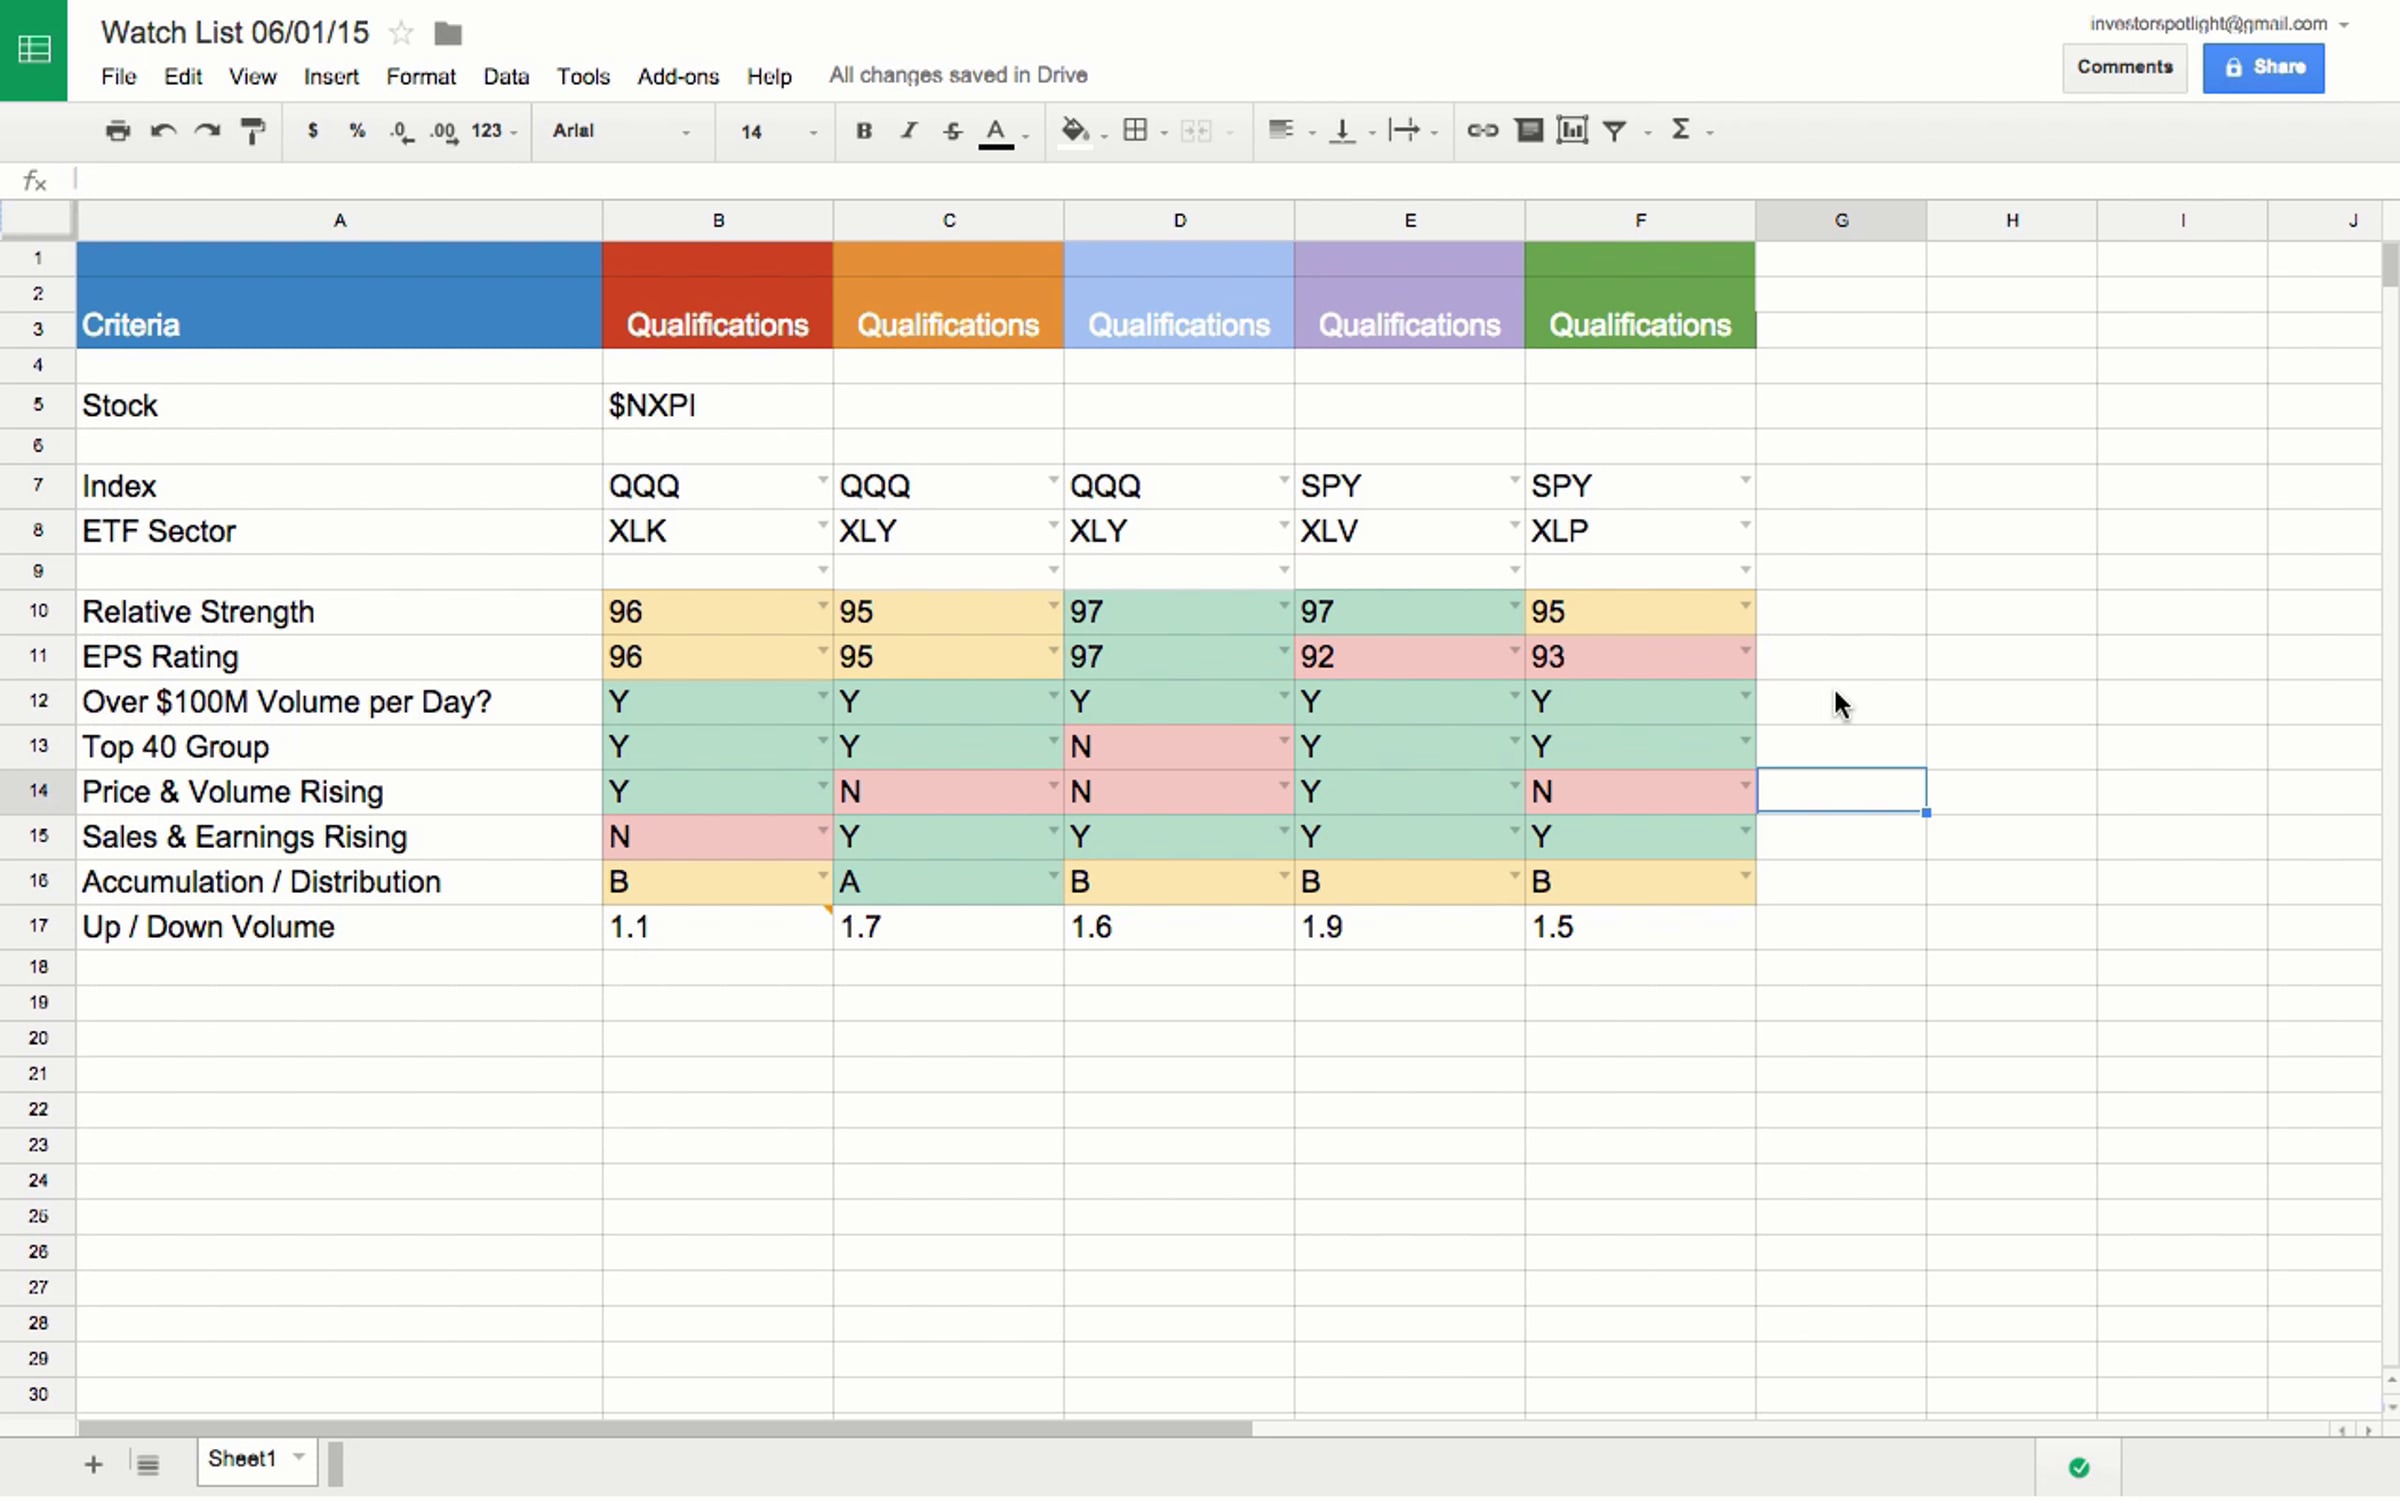Open the Format menu
This screenshot has height=1500, width=2400.
tap(421, 76)
